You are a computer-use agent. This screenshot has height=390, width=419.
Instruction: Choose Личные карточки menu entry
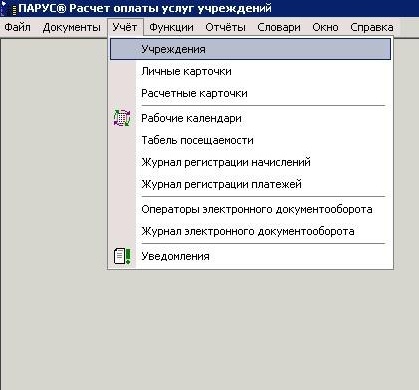(250, 71)
